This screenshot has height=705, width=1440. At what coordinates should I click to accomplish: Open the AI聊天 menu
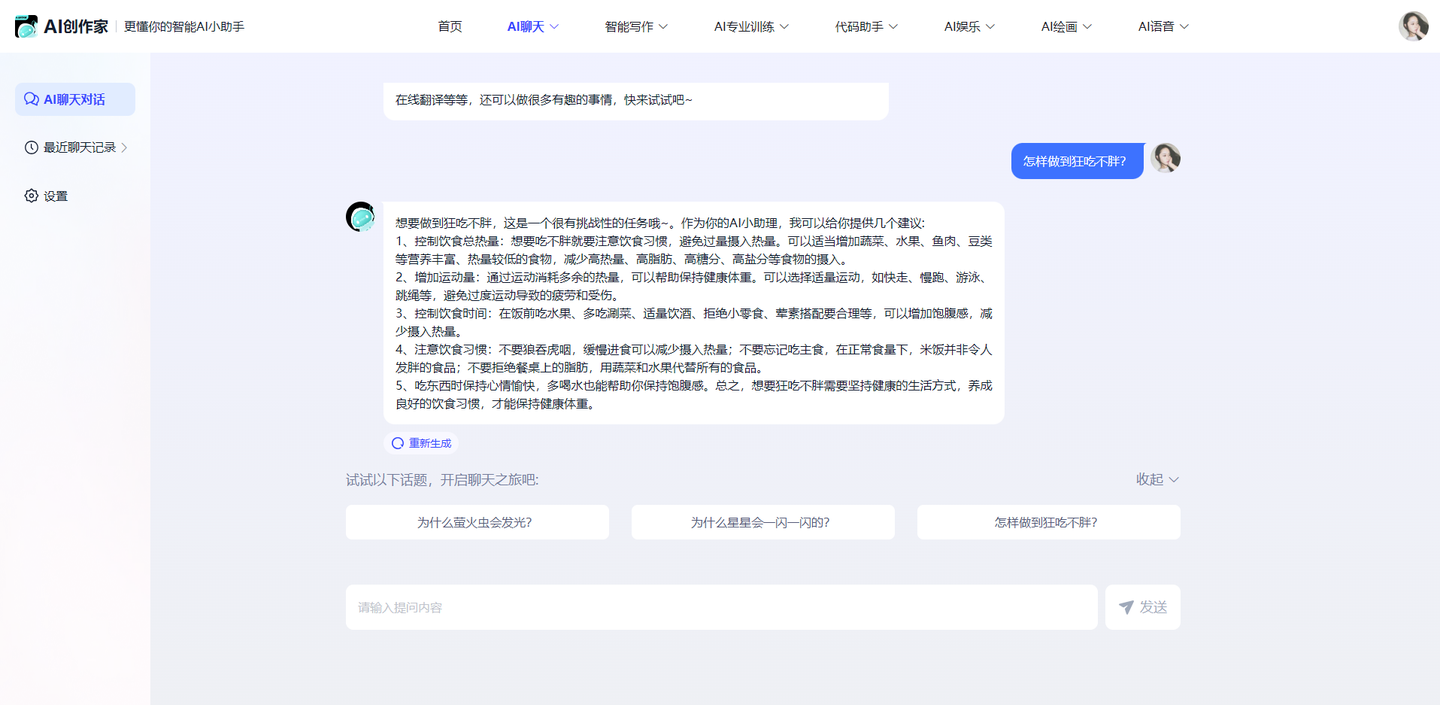[533, 27]
